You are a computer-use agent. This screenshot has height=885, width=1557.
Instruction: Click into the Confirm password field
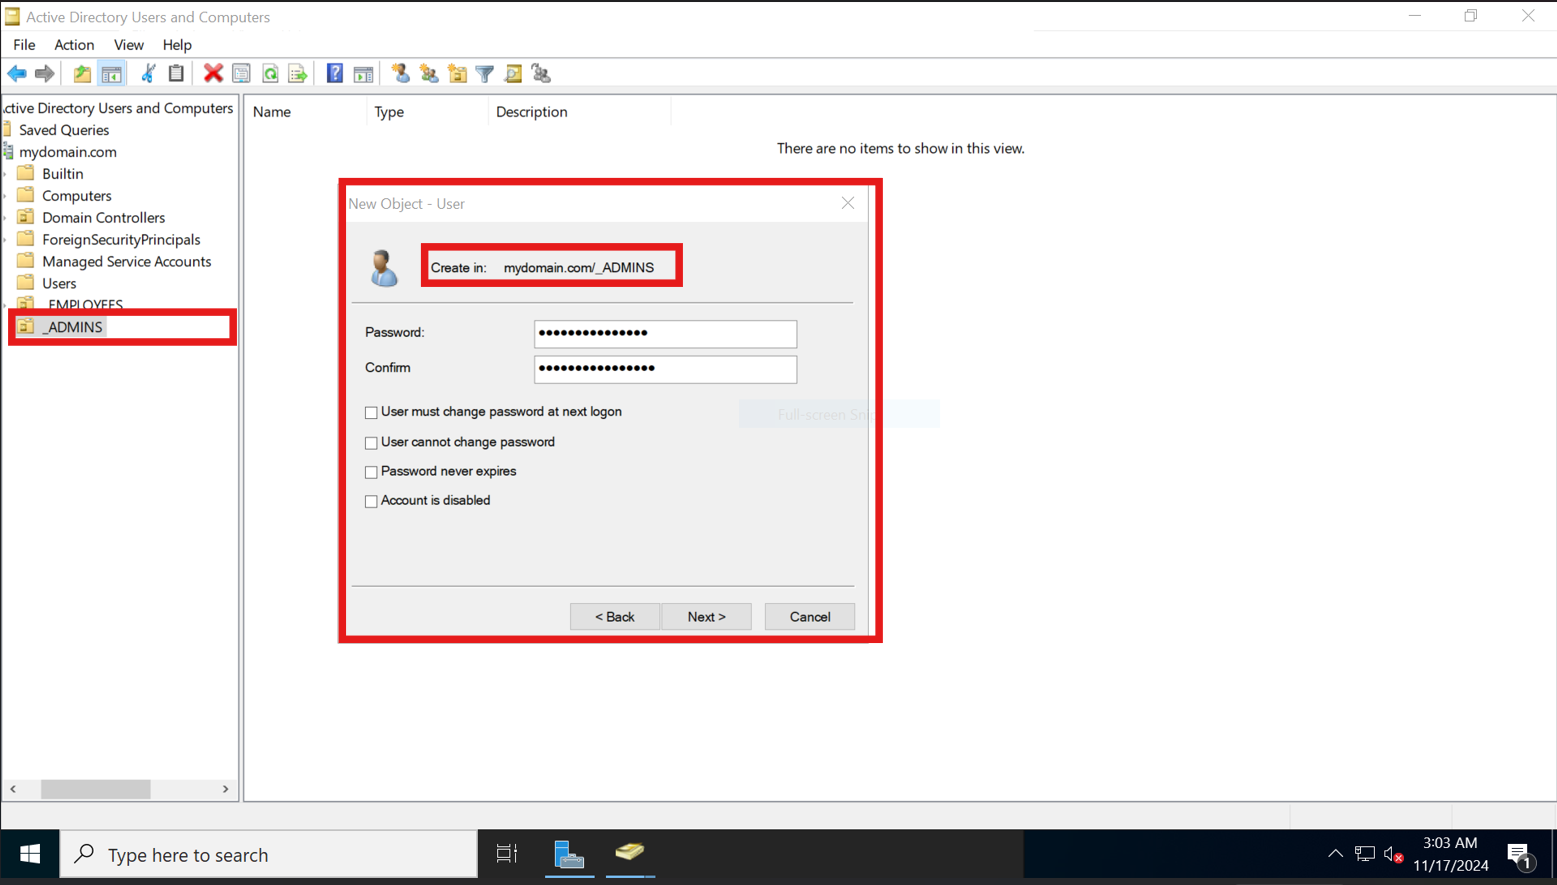tap(665, 369)
